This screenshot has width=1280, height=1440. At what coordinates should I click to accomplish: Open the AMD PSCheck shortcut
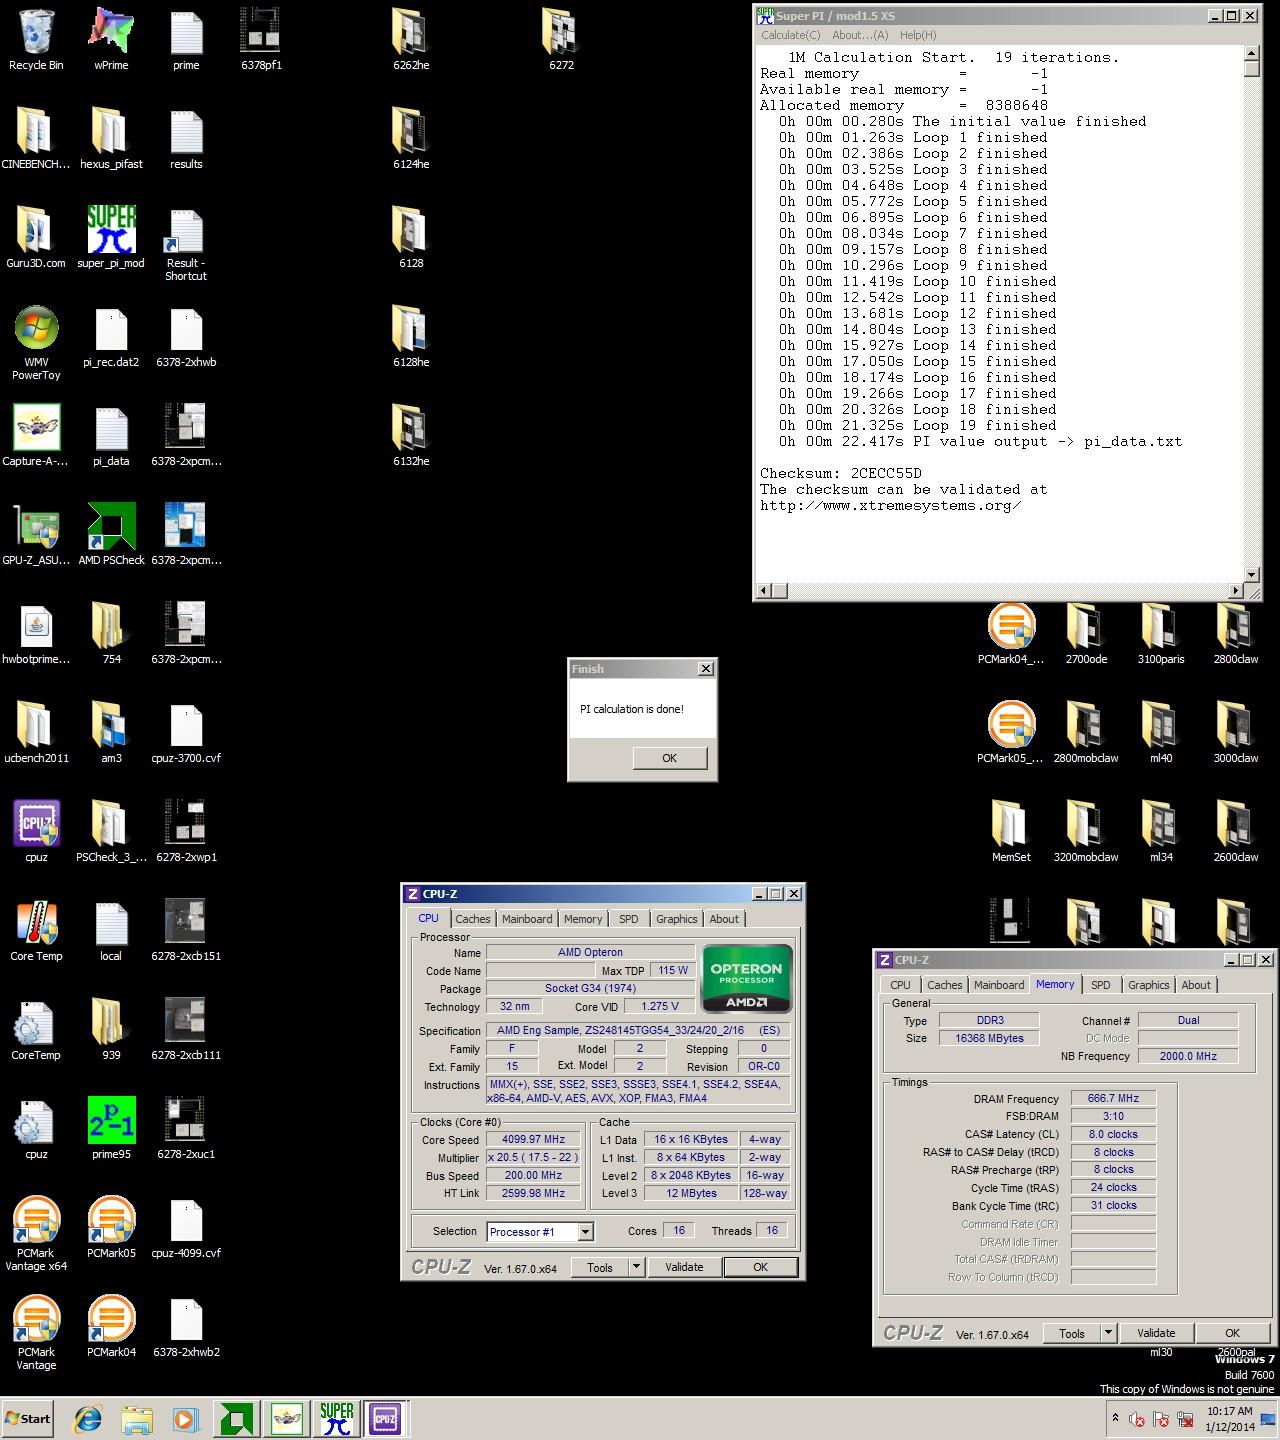click(111, 535)
